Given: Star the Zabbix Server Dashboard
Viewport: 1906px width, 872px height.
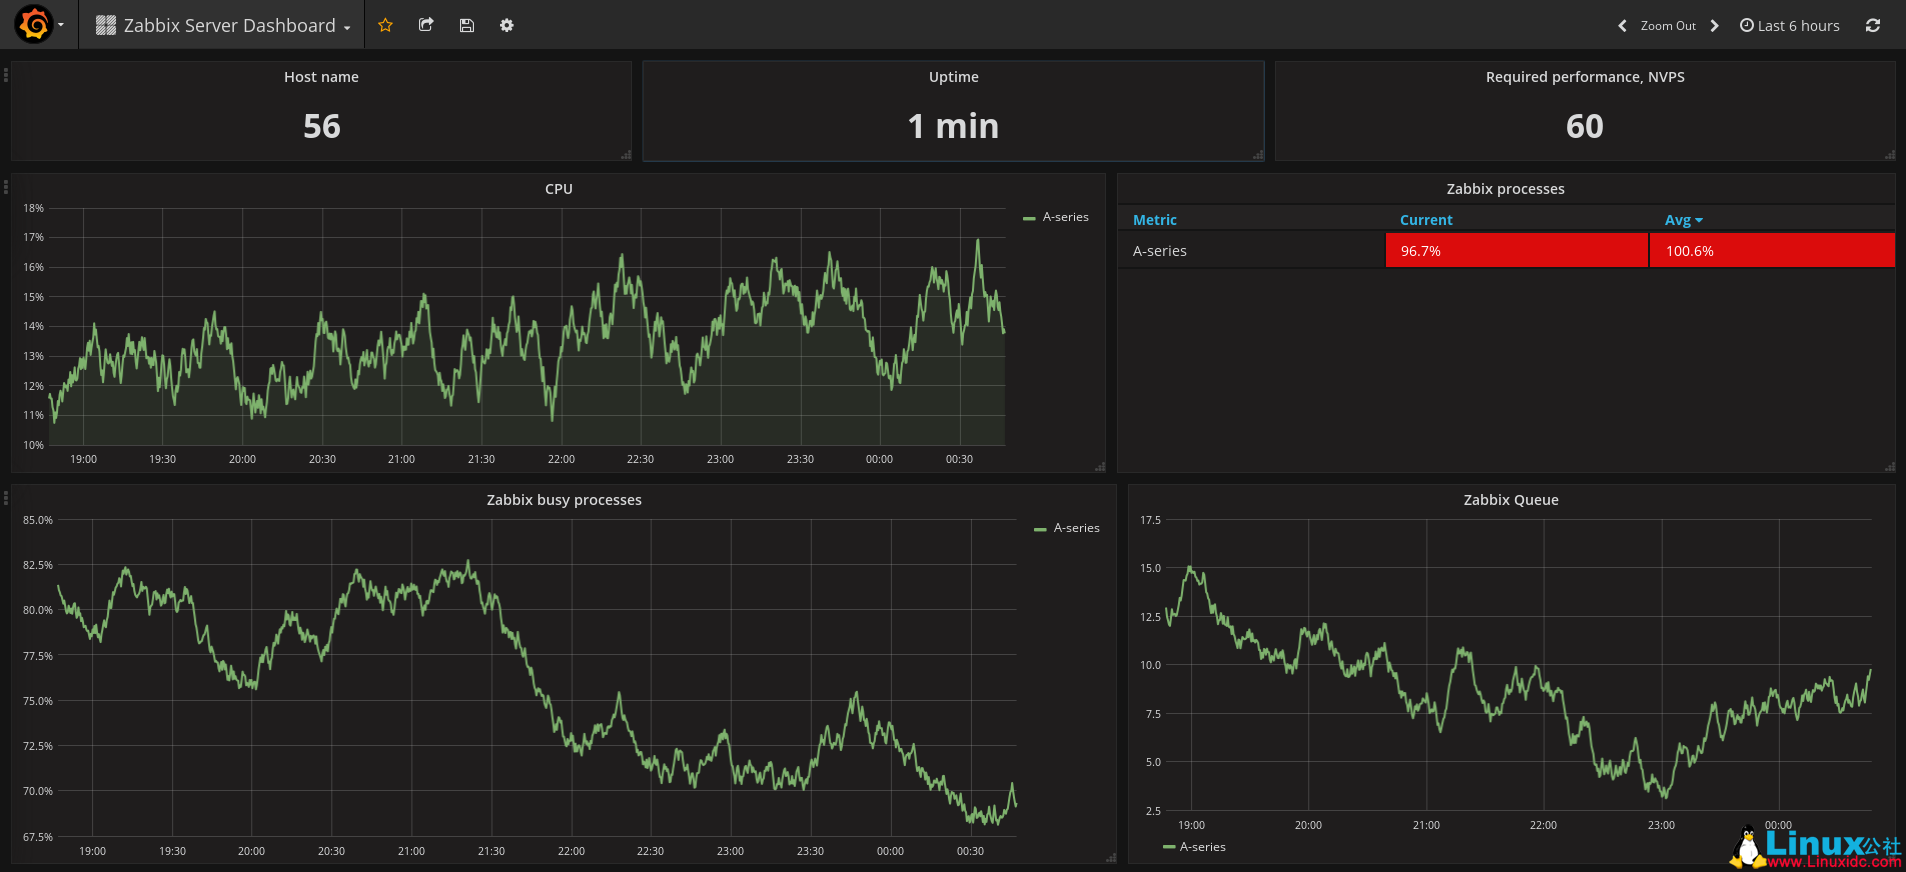Looking at the screenshot, I should point(385,25).
